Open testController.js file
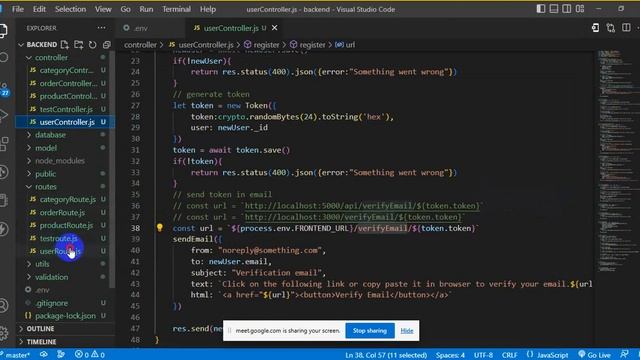The image size is (640, 360). coord(66,109)
